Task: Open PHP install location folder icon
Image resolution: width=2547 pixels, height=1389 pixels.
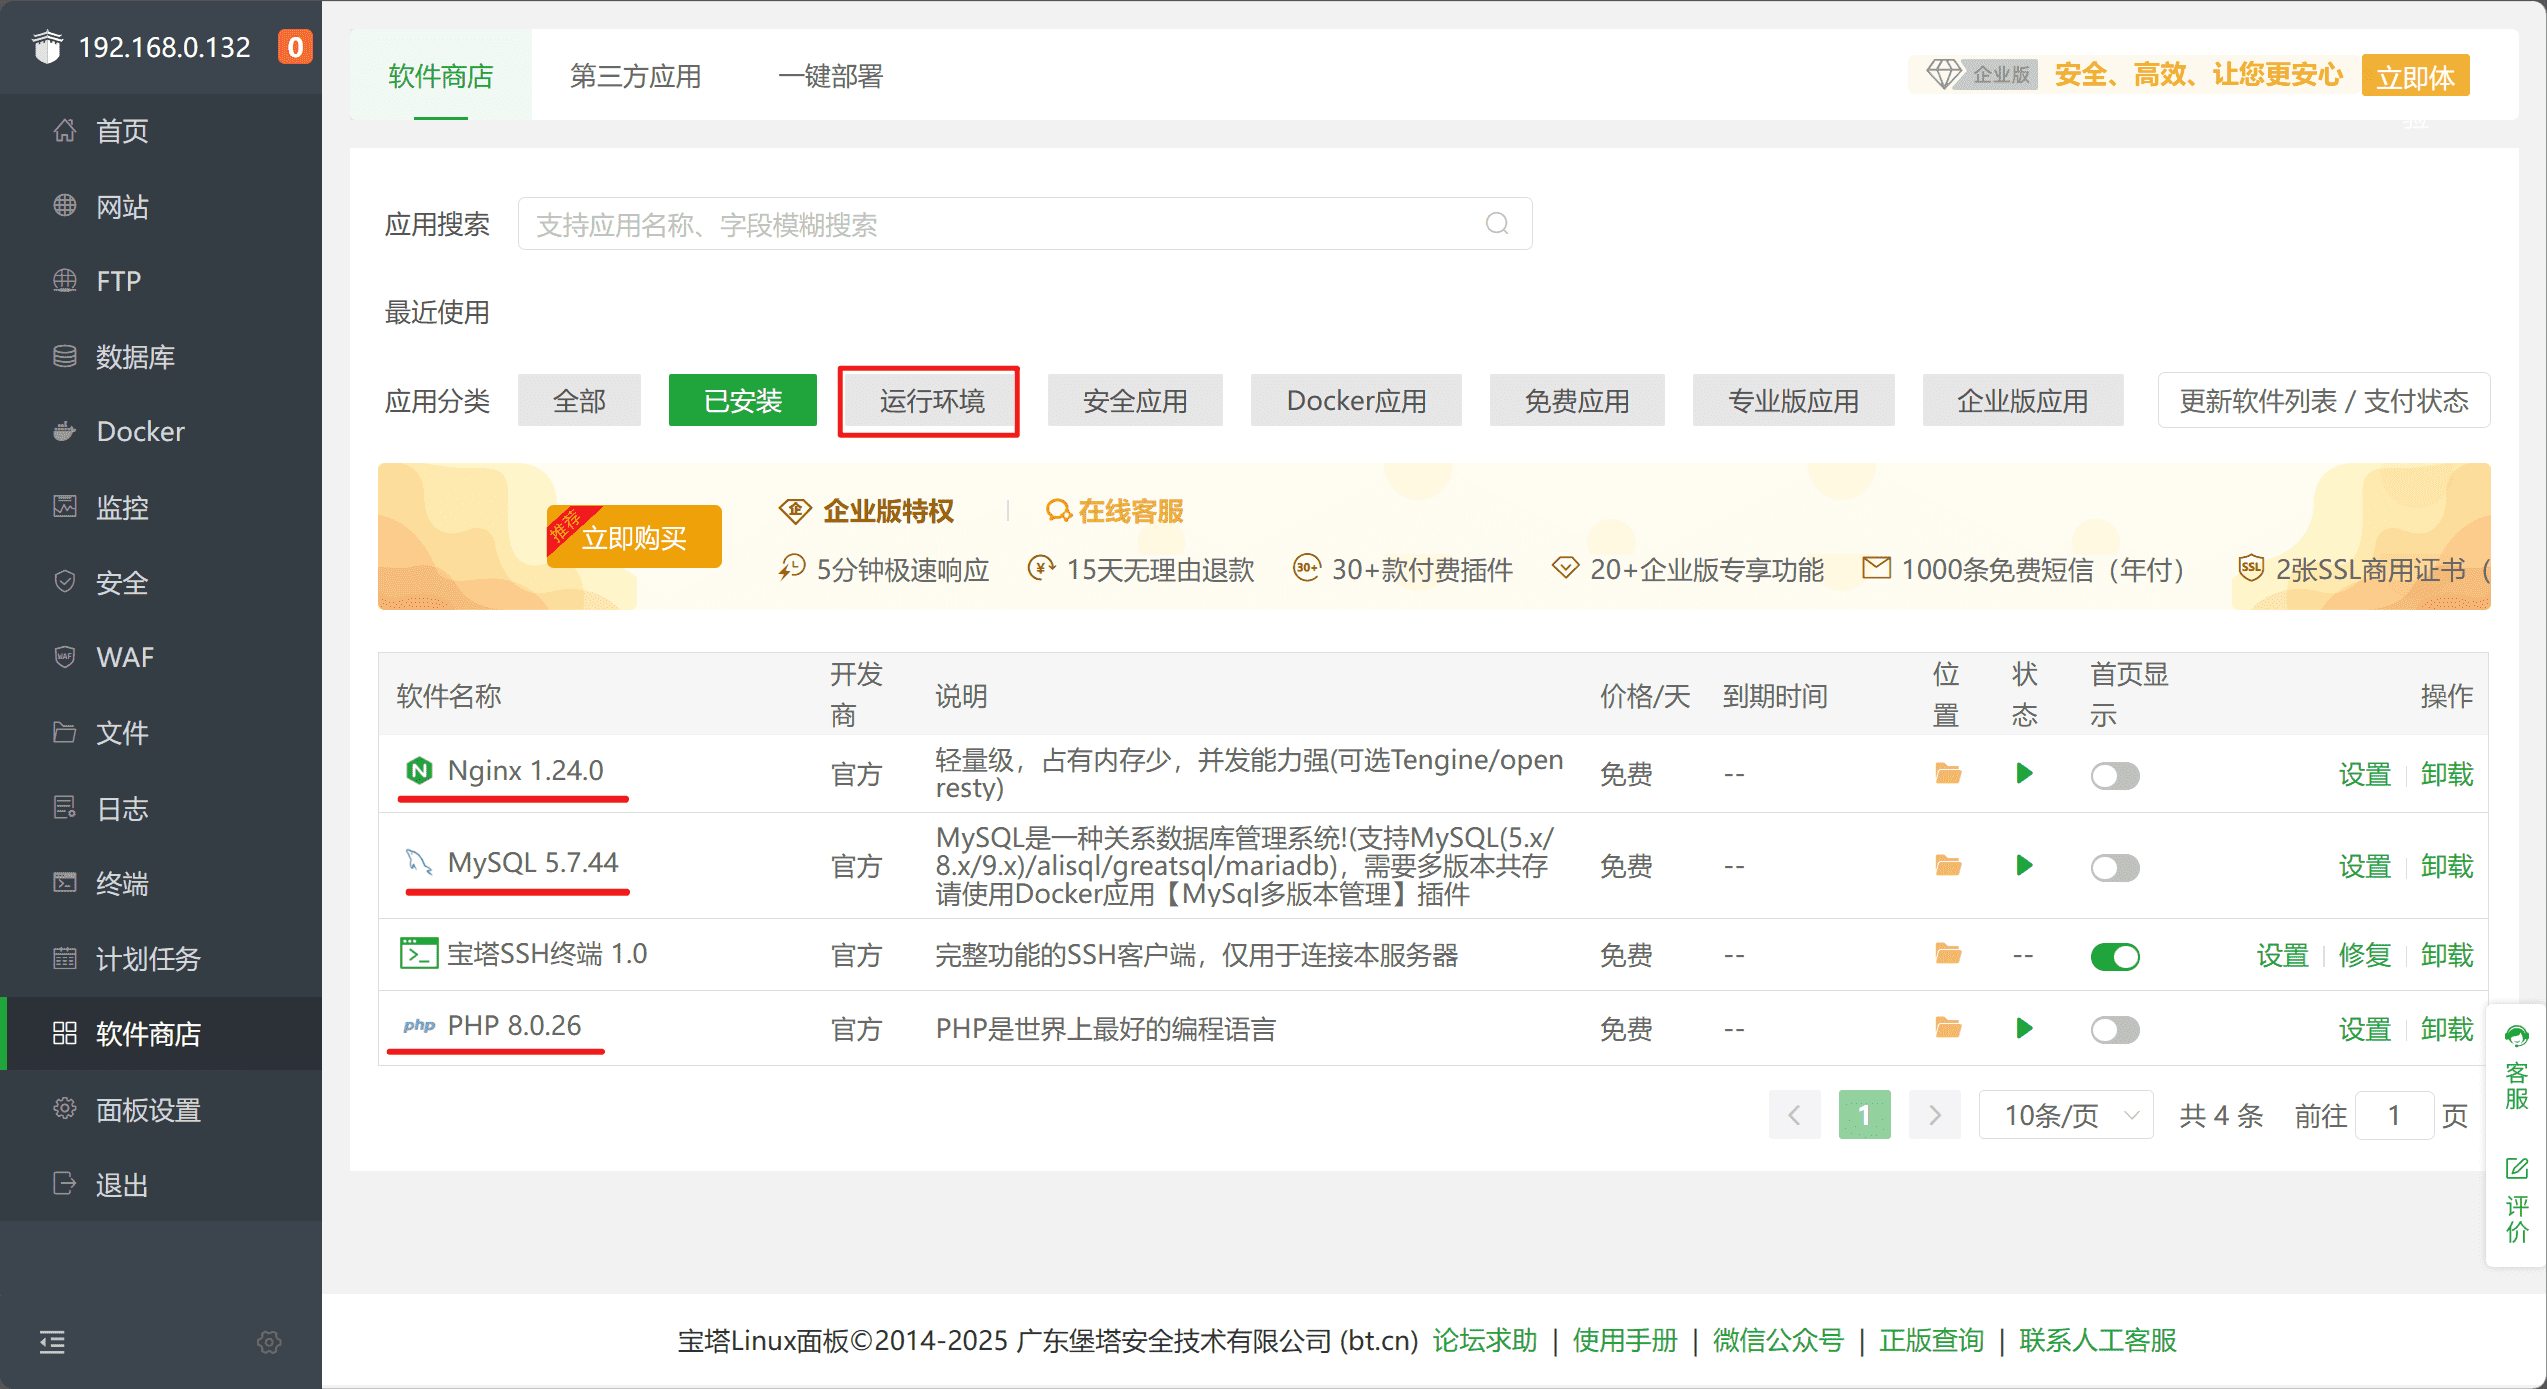Action: click(1947, 1028)
